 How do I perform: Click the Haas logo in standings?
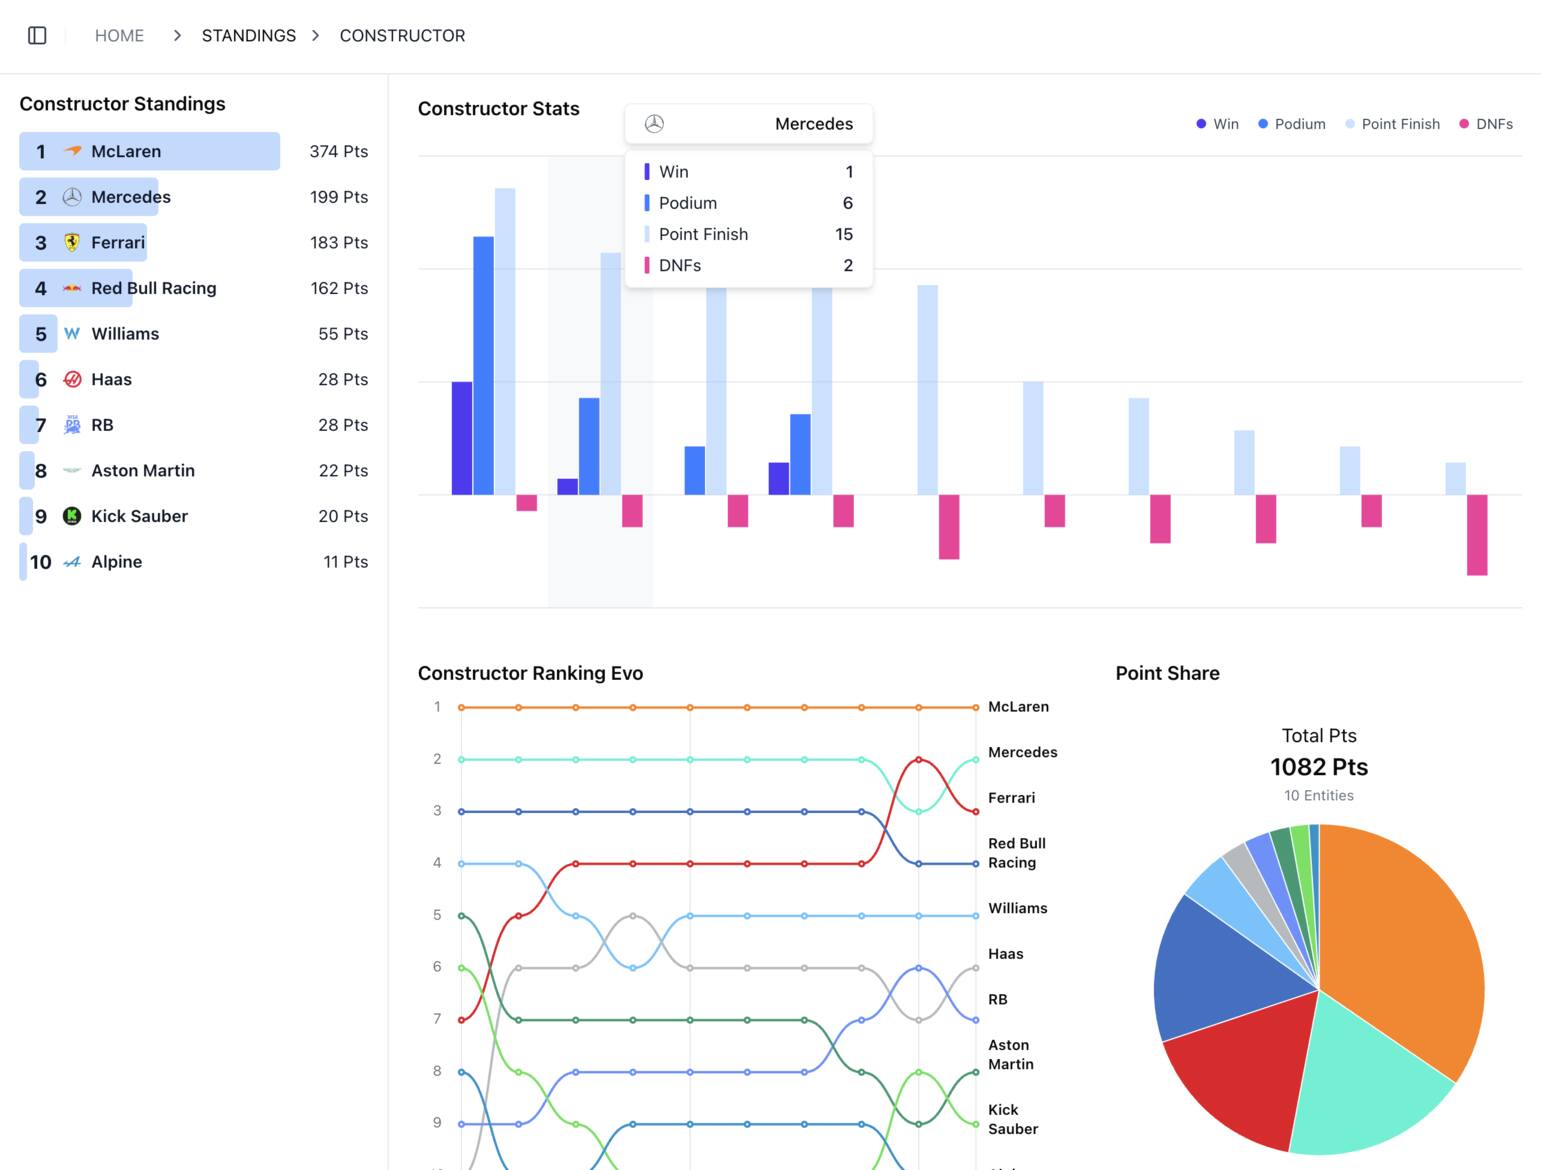72,379
